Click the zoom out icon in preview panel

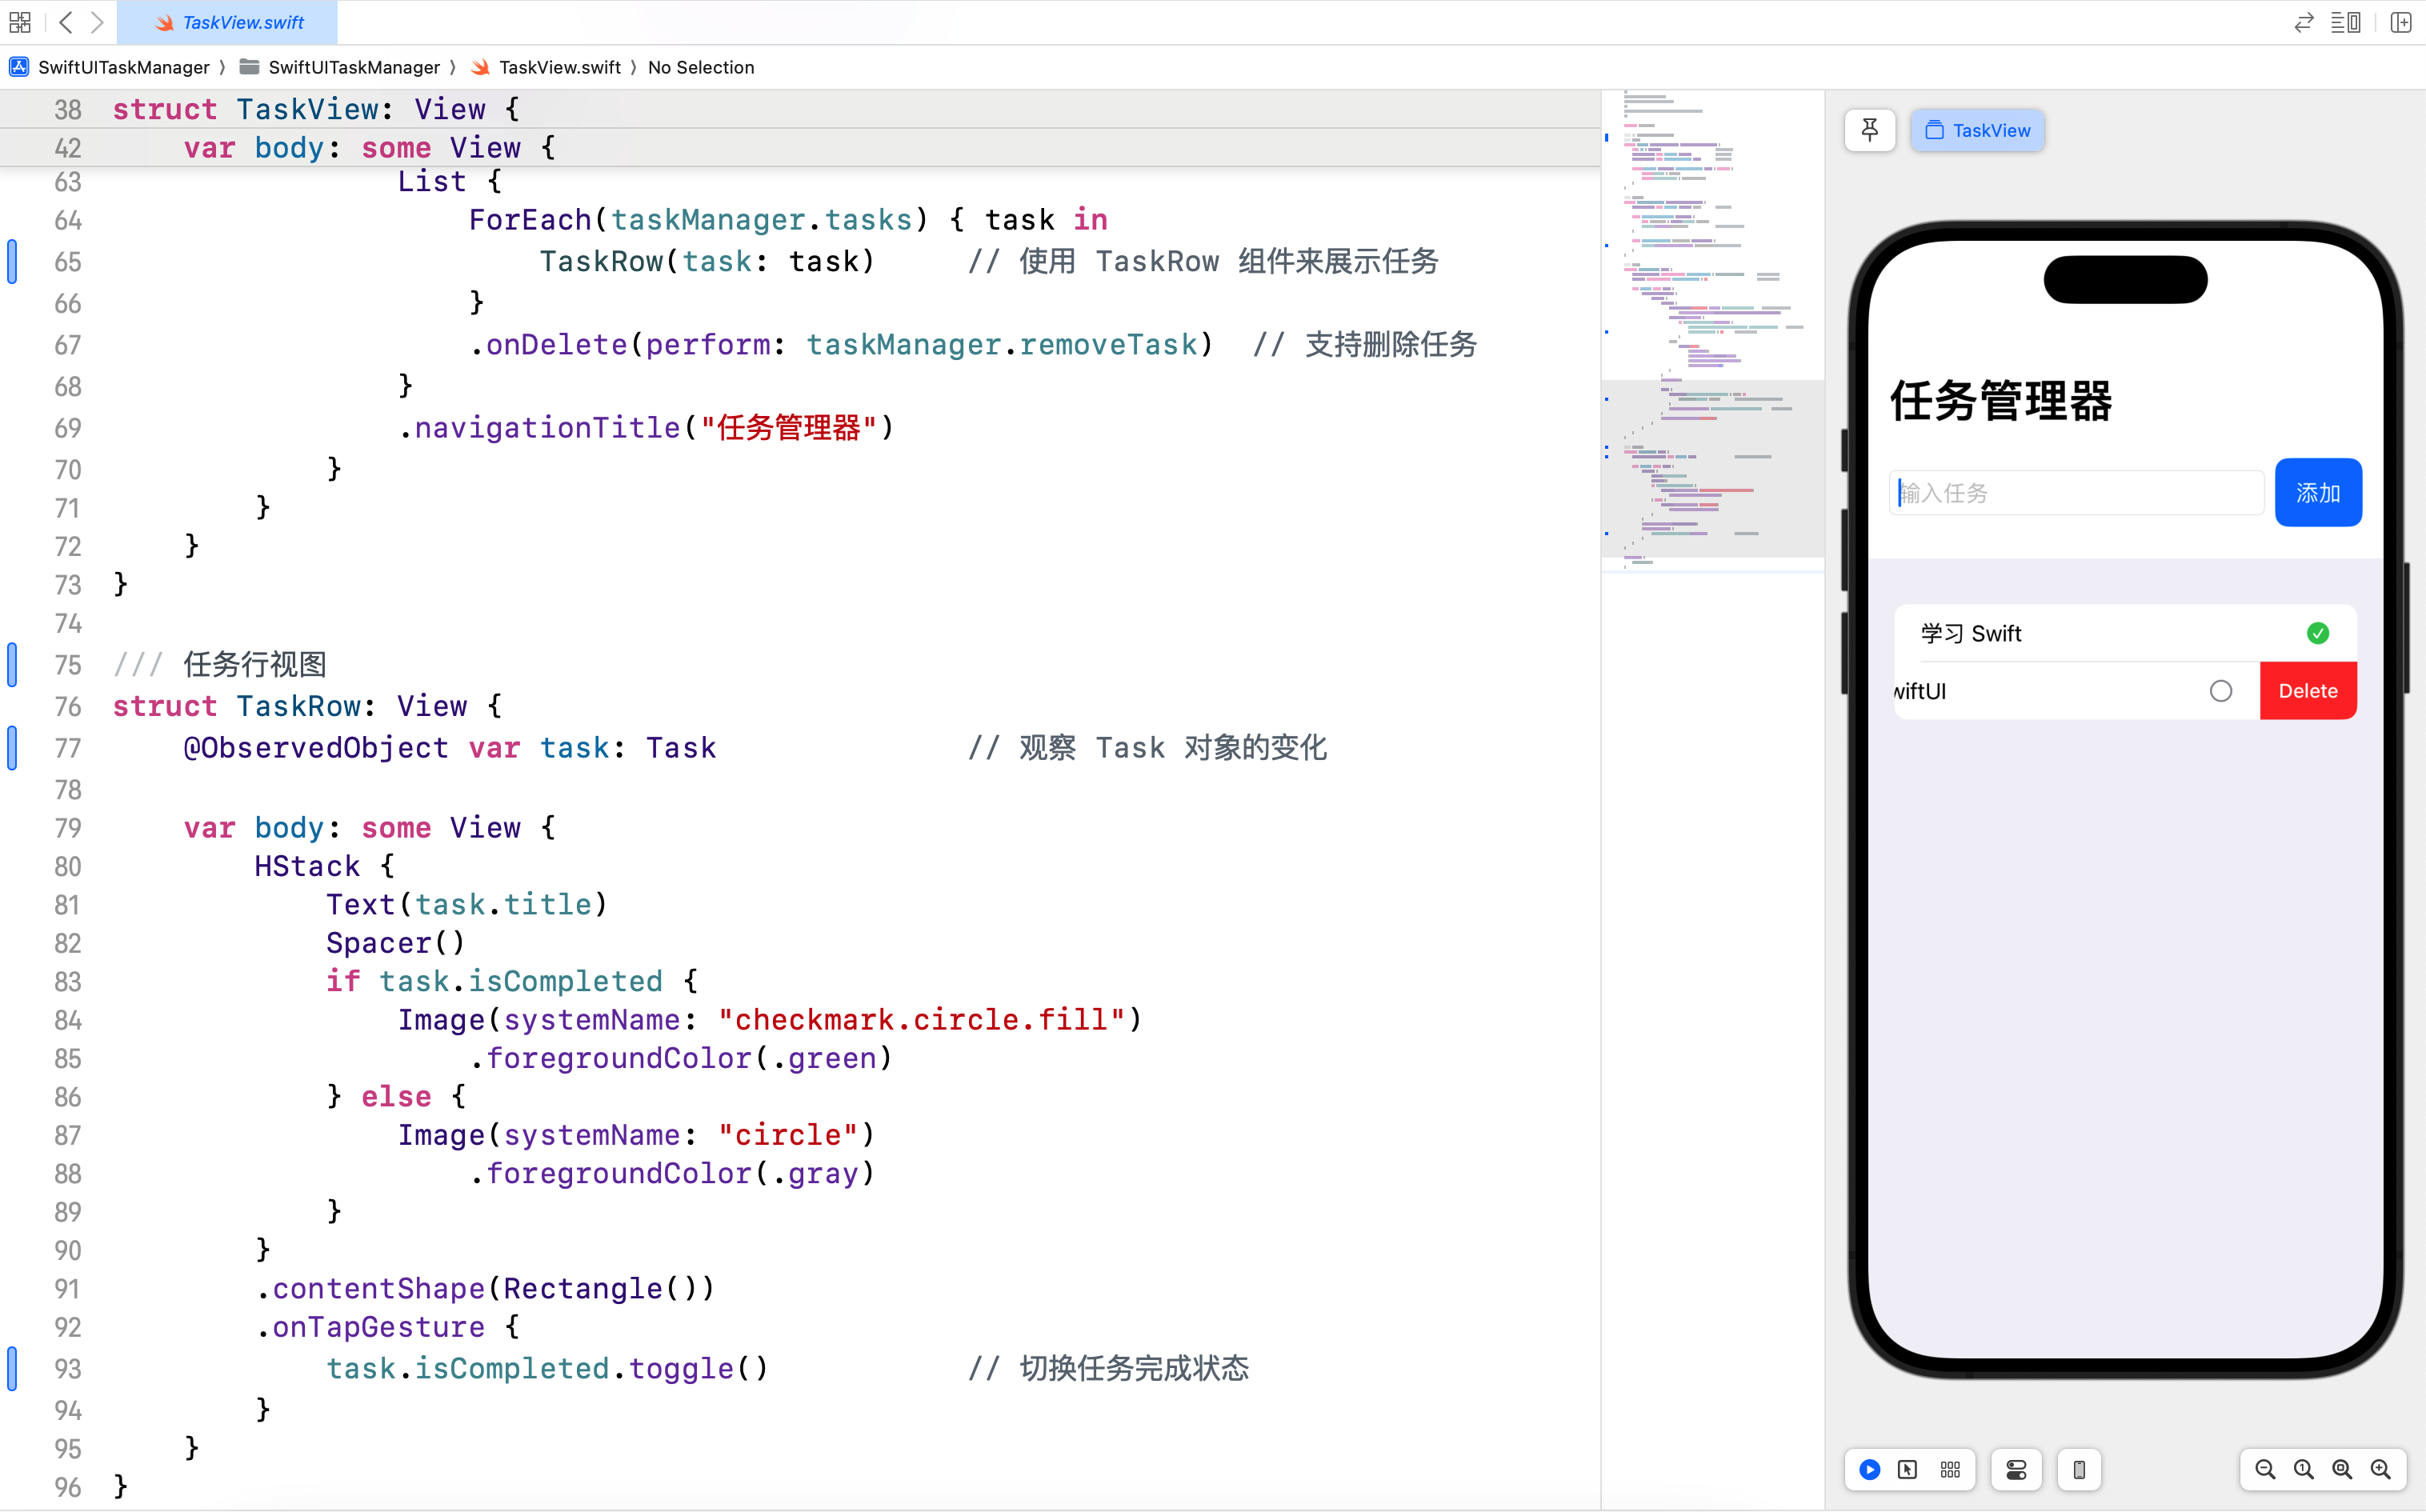coord(2264,1470)
